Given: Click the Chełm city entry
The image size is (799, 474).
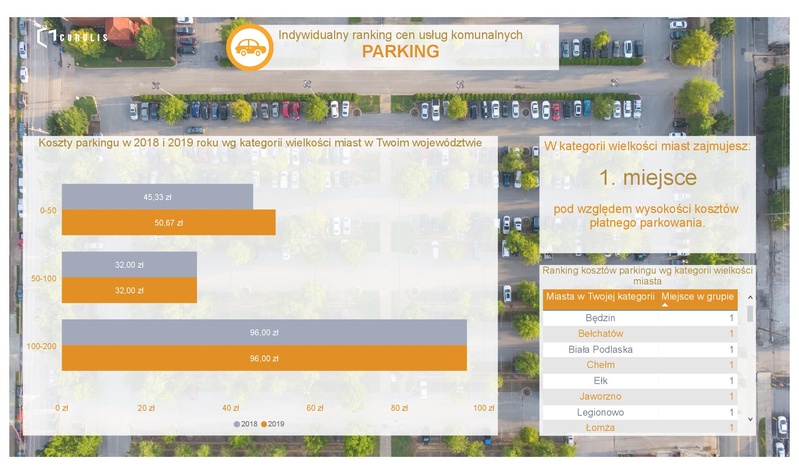Looking at the screenshot, I should [x=600, y=365].
